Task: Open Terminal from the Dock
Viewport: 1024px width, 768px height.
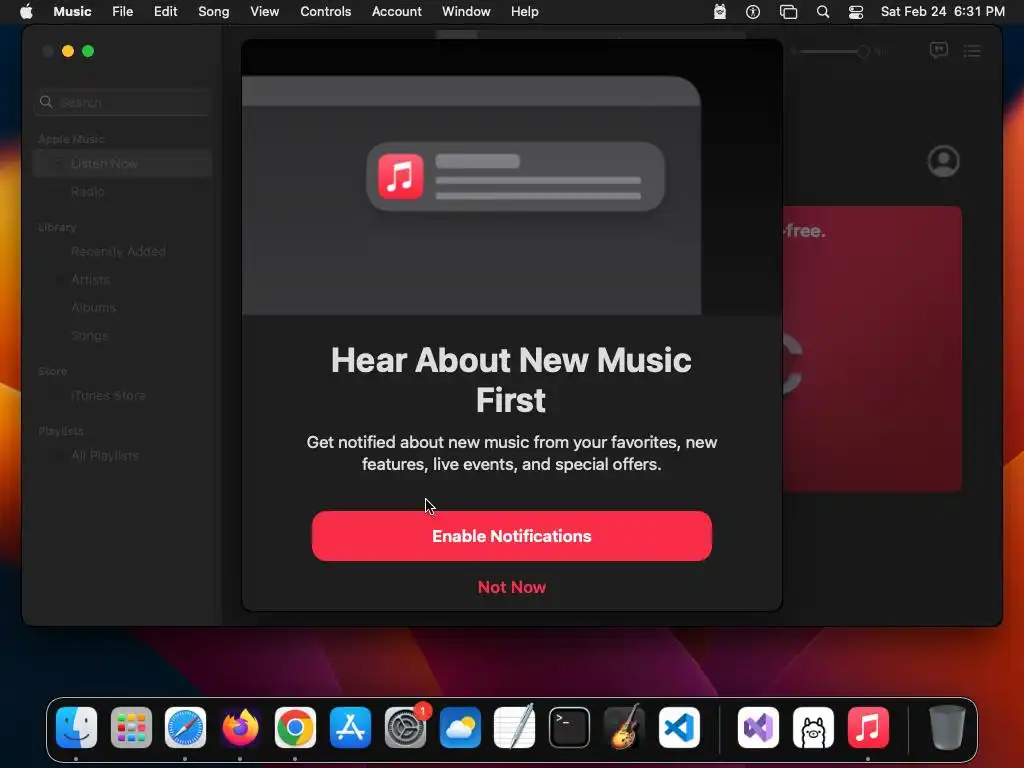Action: (569, 728)
